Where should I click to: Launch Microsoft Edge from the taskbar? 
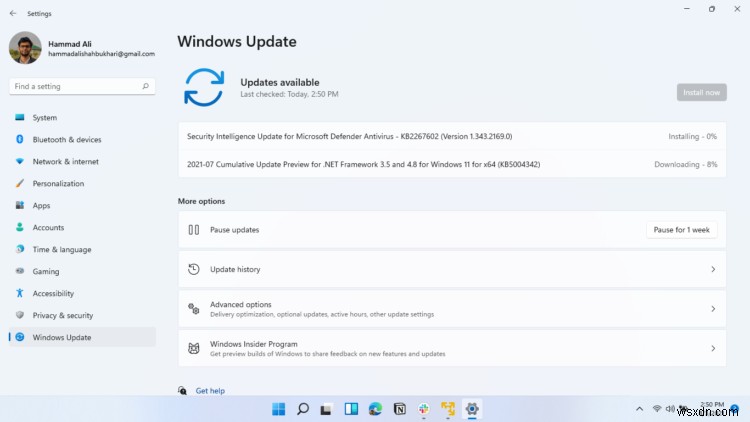375,409
